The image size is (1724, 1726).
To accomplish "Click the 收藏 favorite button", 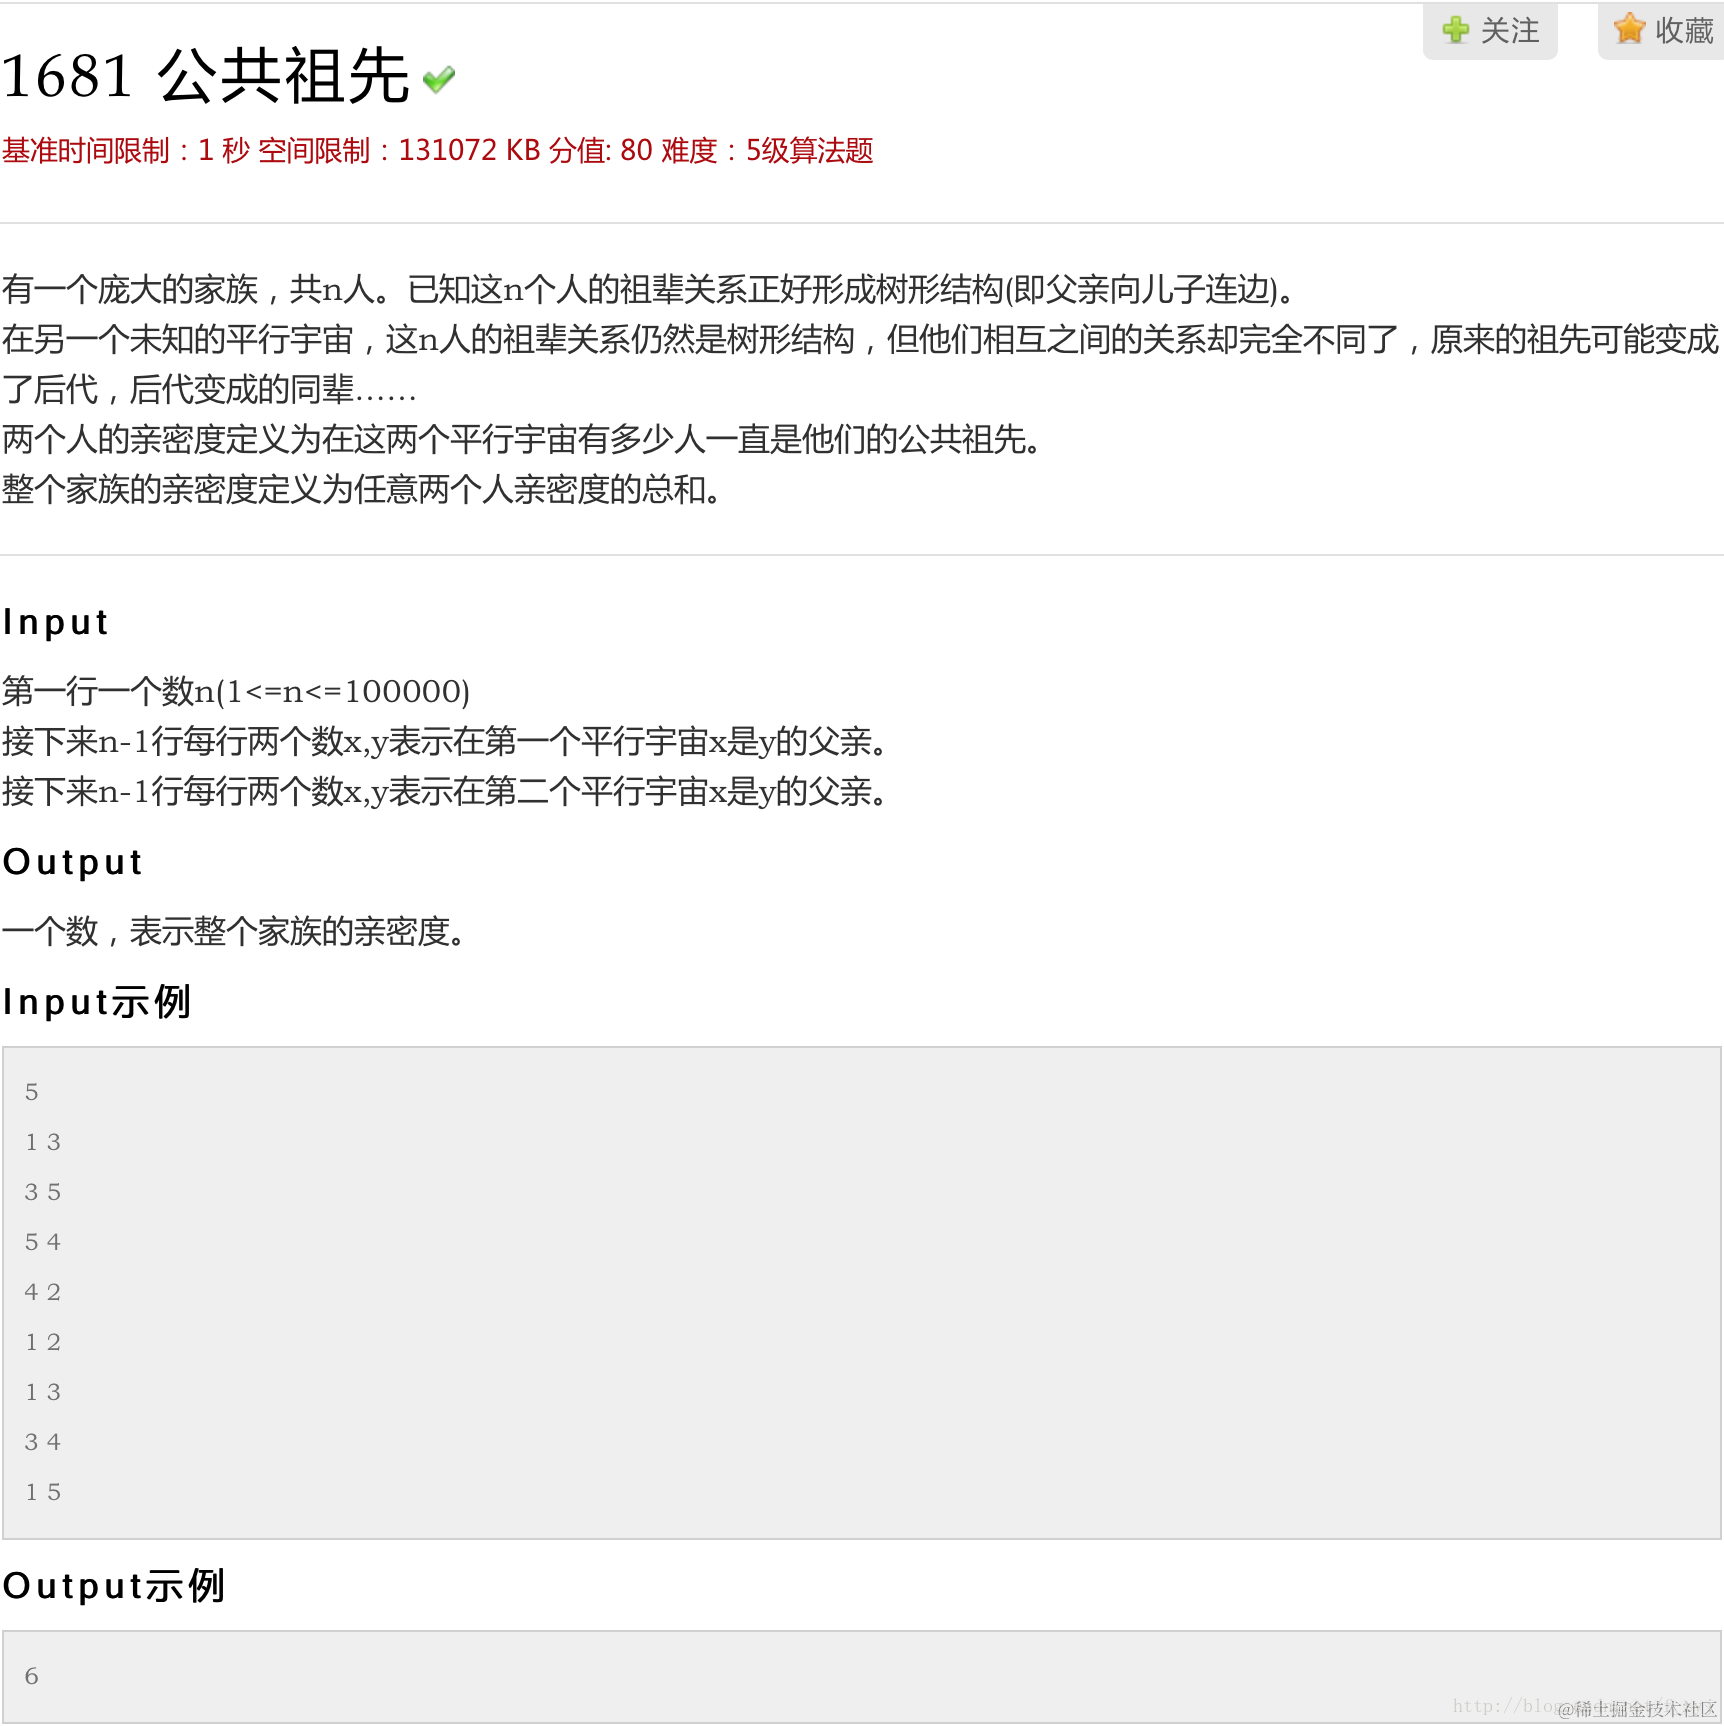I will point(1662,31).
